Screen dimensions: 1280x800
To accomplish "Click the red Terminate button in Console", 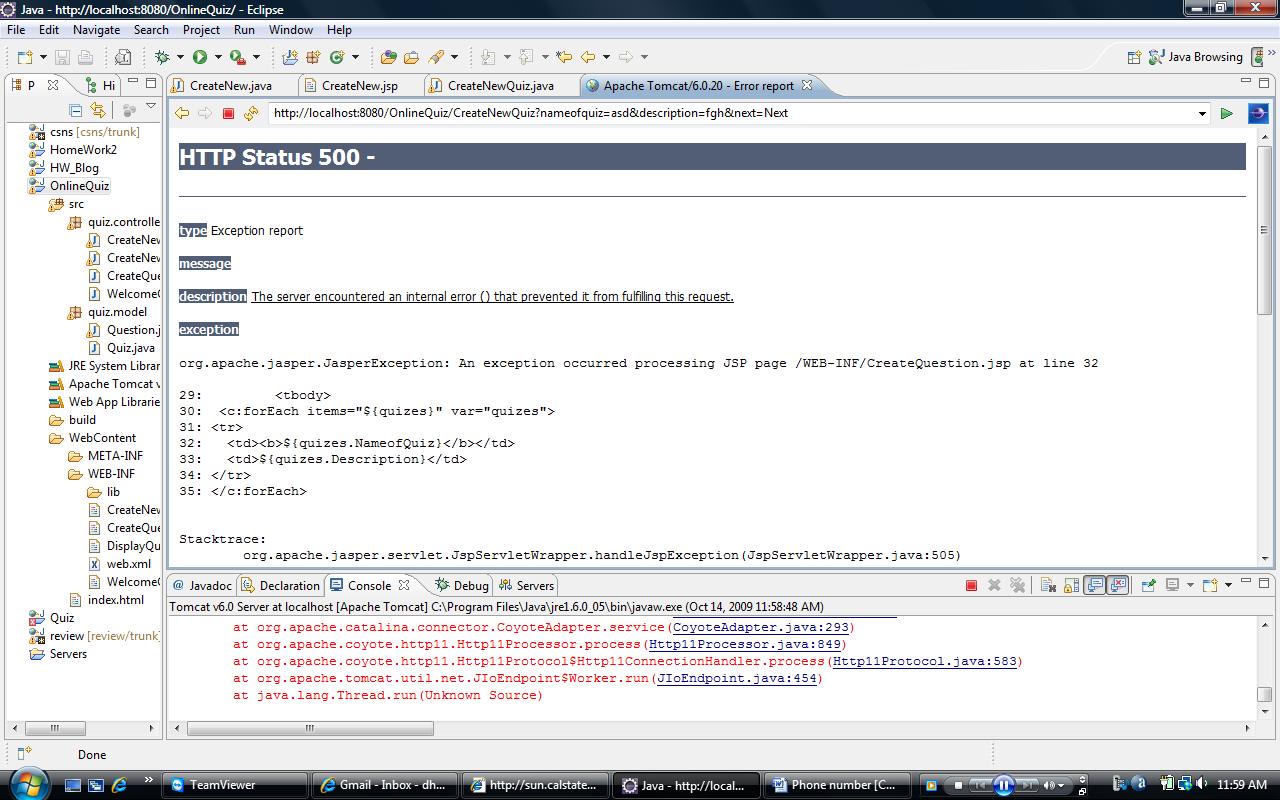I will coord(971,585).
